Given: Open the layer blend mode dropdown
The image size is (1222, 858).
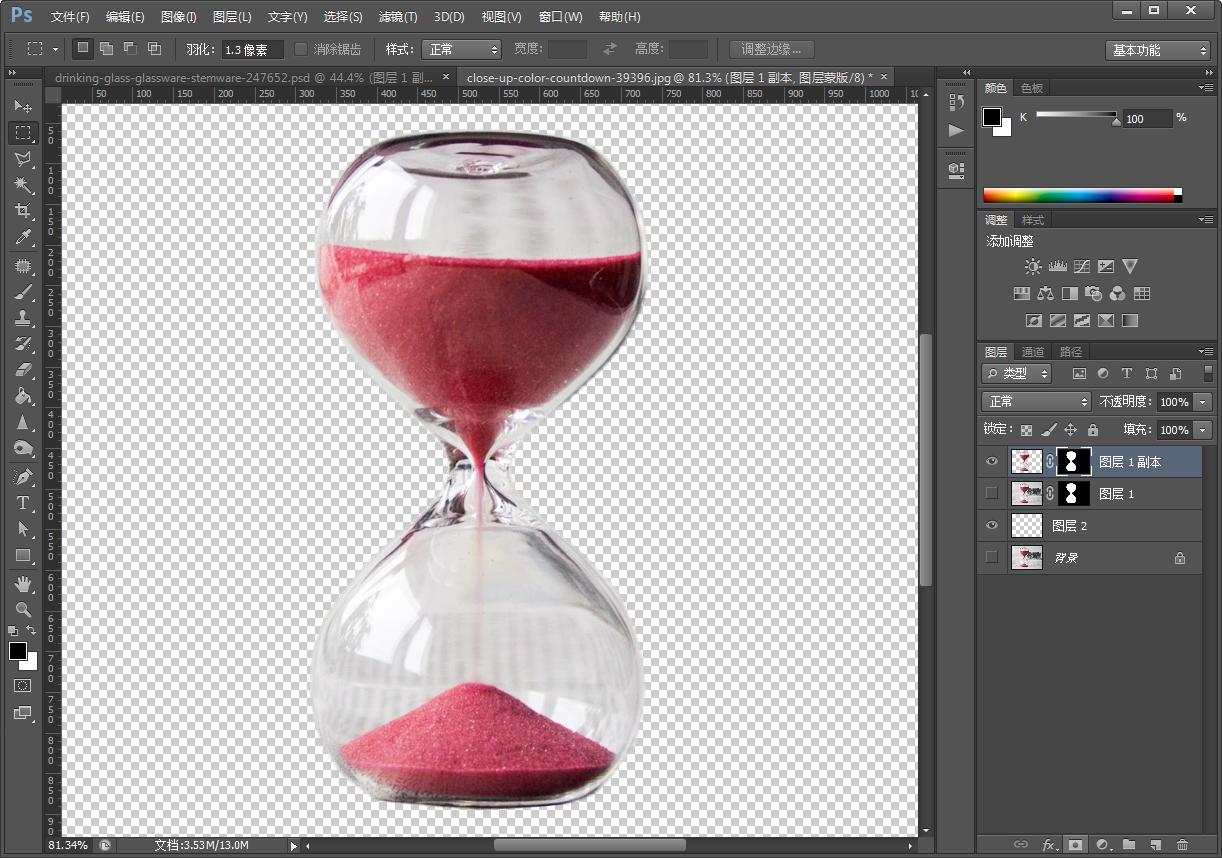Looking at the screenshot, I should (x=1036, y=401).
